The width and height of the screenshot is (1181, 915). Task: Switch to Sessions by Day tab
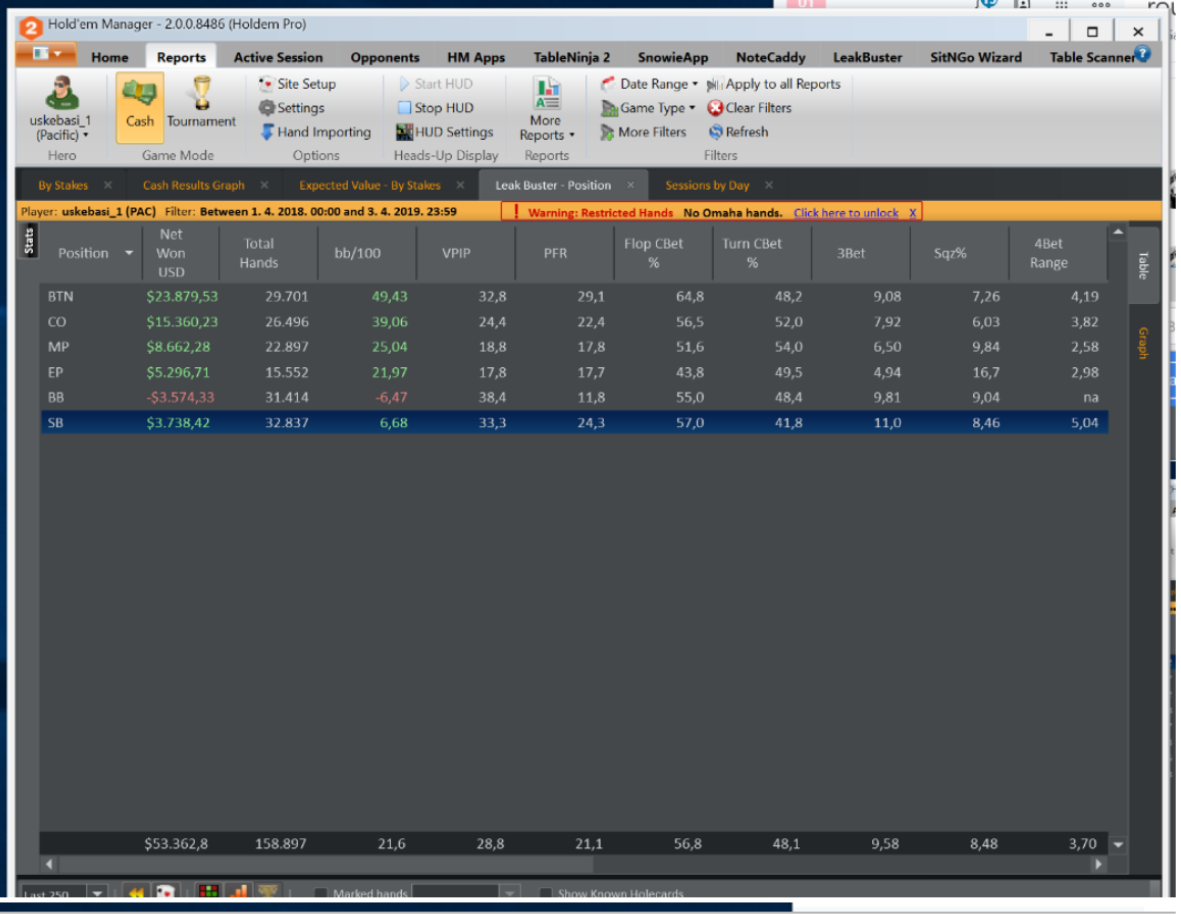coord(707,185)
